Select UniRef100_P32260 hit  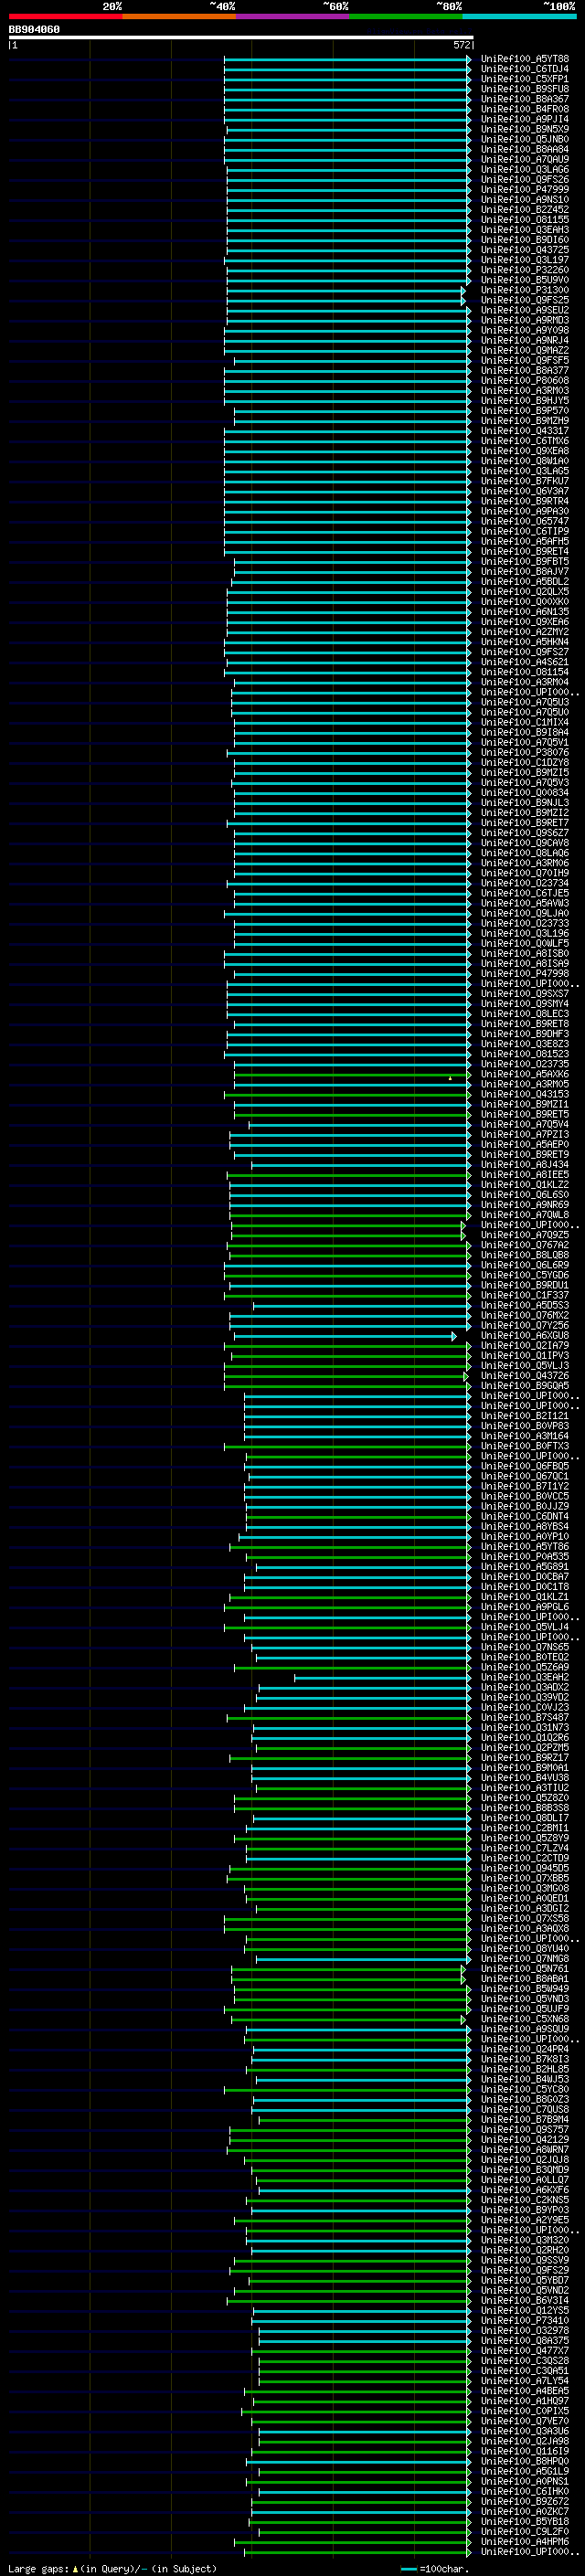tap(525, 270)
